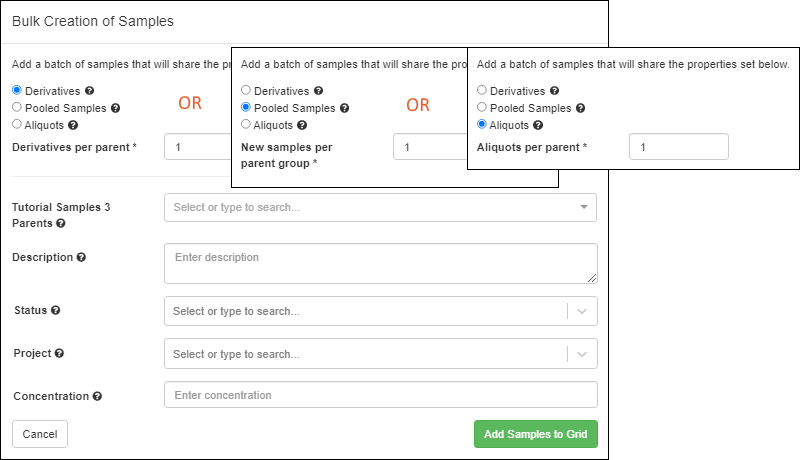Click Aliquots help icon in rightmost panel
This screenshot has height=460, width=800.
(x=539, y=125)
